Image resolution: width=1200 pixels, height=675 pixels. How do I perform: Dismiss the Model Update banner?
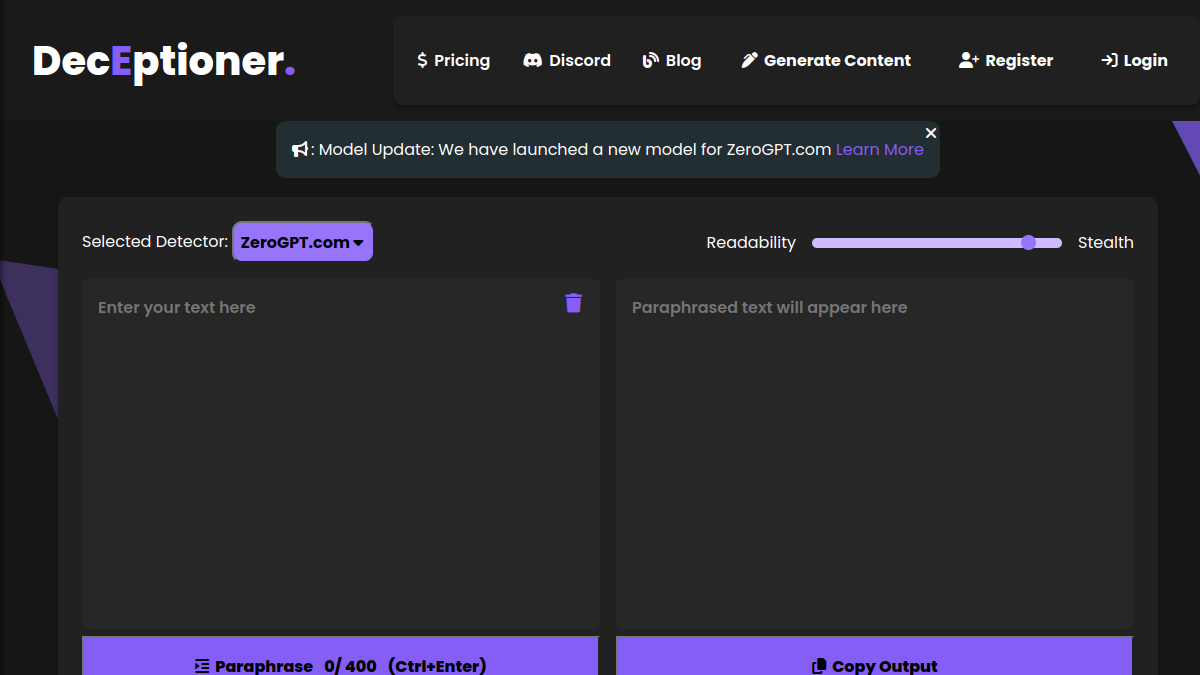pos(931,133)
